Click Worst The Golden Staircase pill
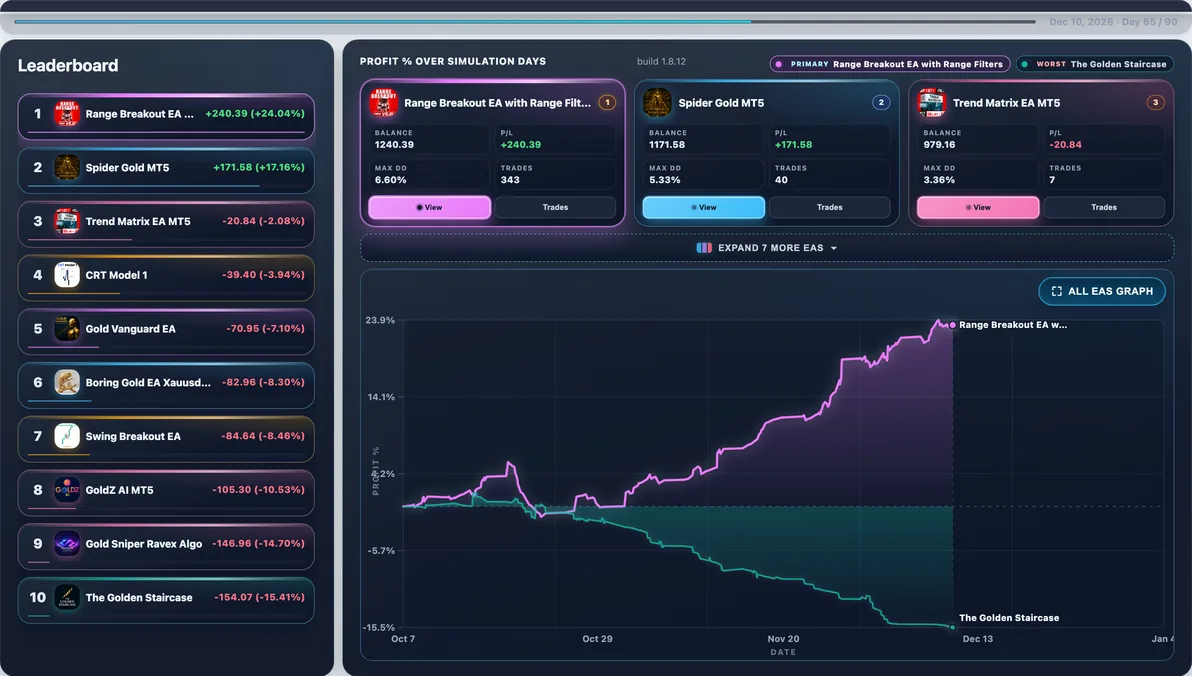This screenshot has height=676, width=1192. [x=1094, y=64]
